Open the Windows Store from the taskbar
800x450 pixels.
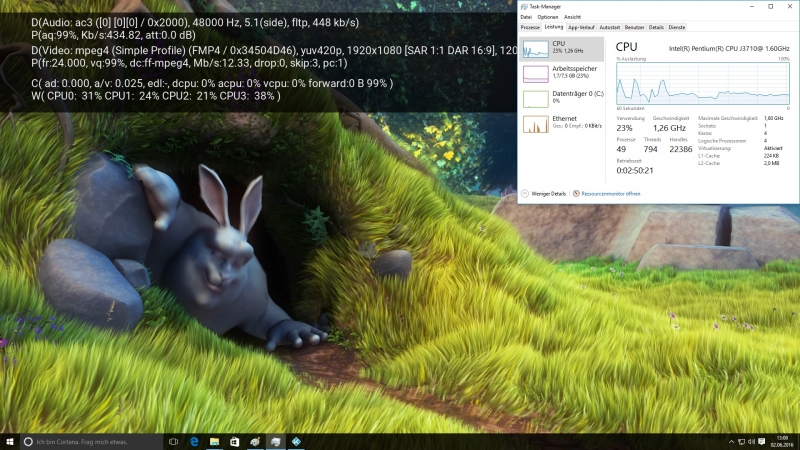pyautogui.click(x=235, y=442)
